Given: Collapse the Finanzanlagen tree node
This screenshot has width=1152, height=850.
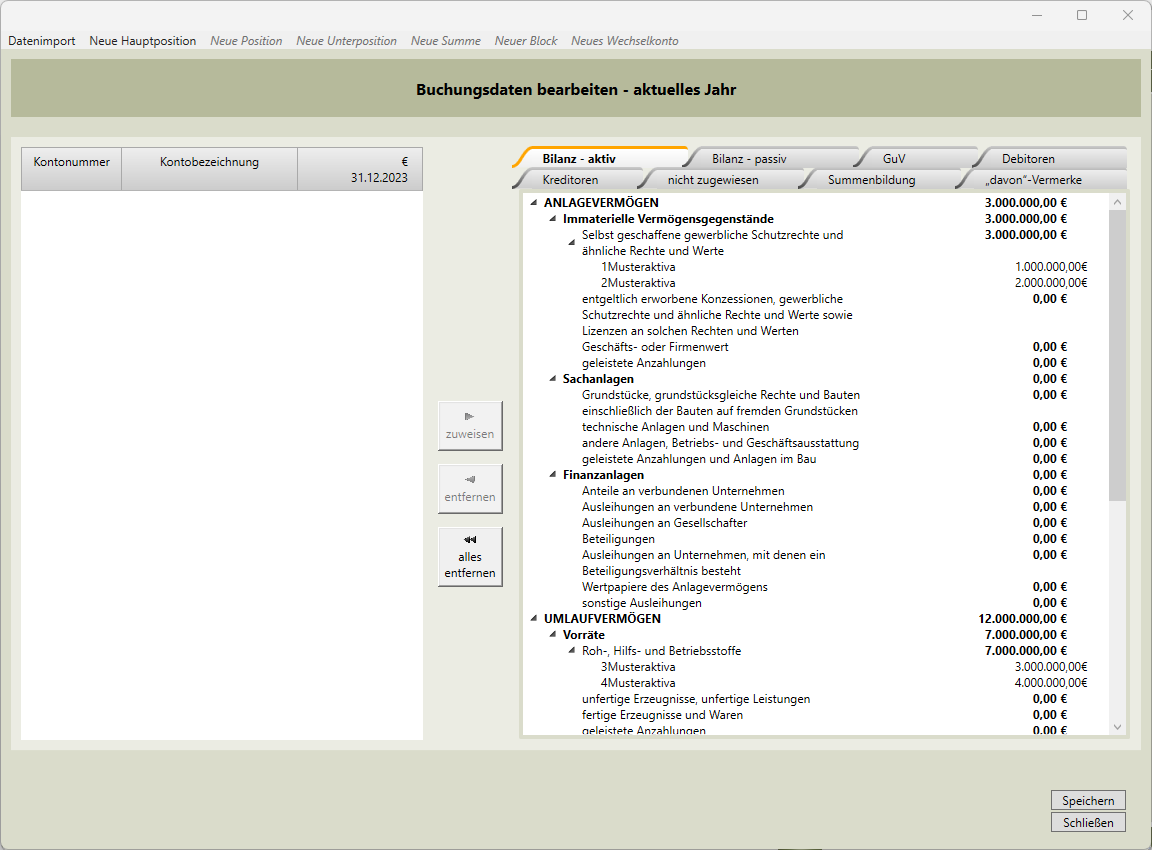Looking at the screenshot, I should click(553, 475).
